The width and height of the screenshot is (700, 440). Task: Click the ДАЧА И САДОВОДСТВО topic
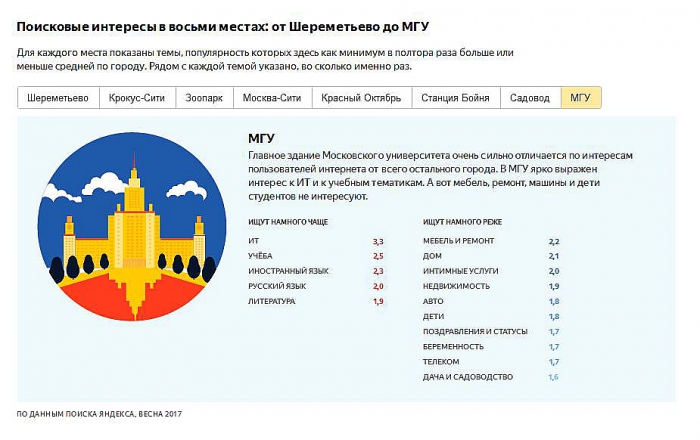click(468, 377)
